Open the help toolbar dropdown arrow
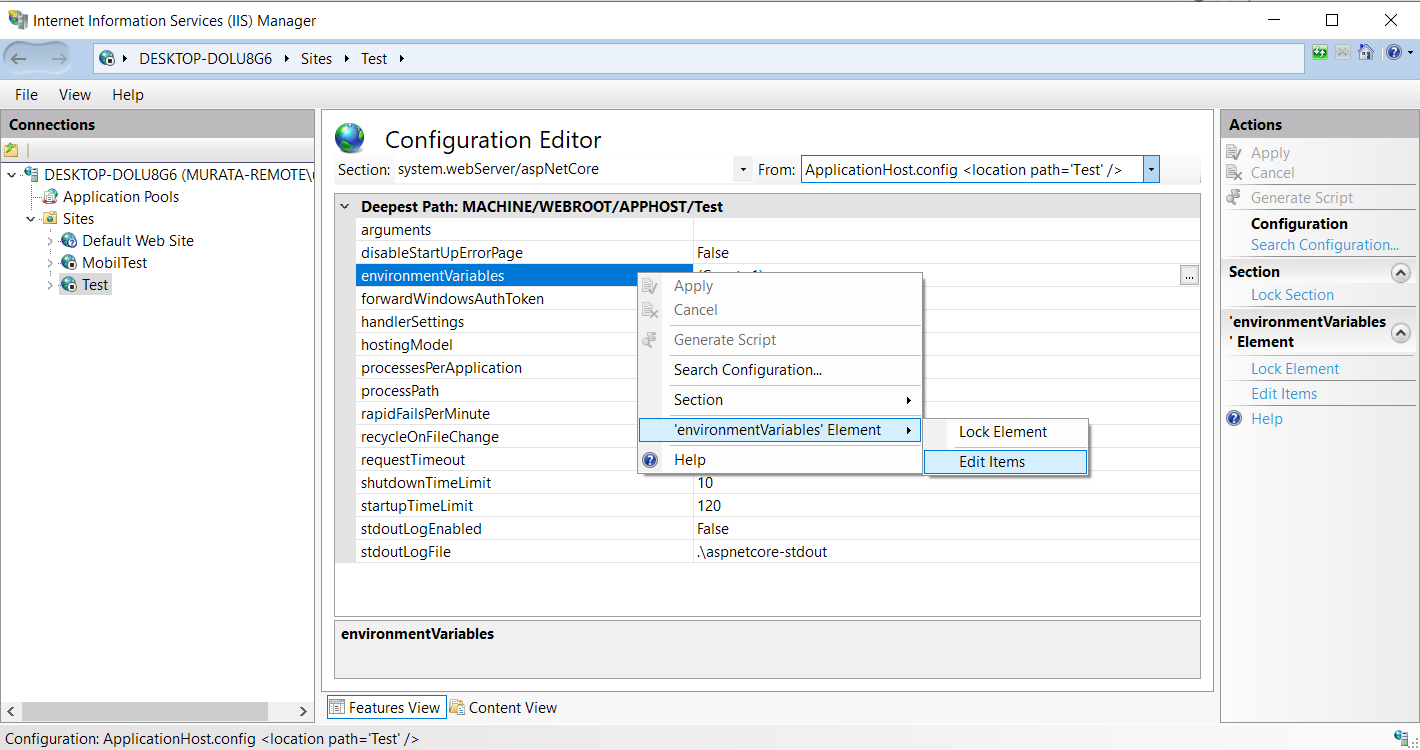Viewport: 1420px width, 750px height. [x=1408, y=52]
